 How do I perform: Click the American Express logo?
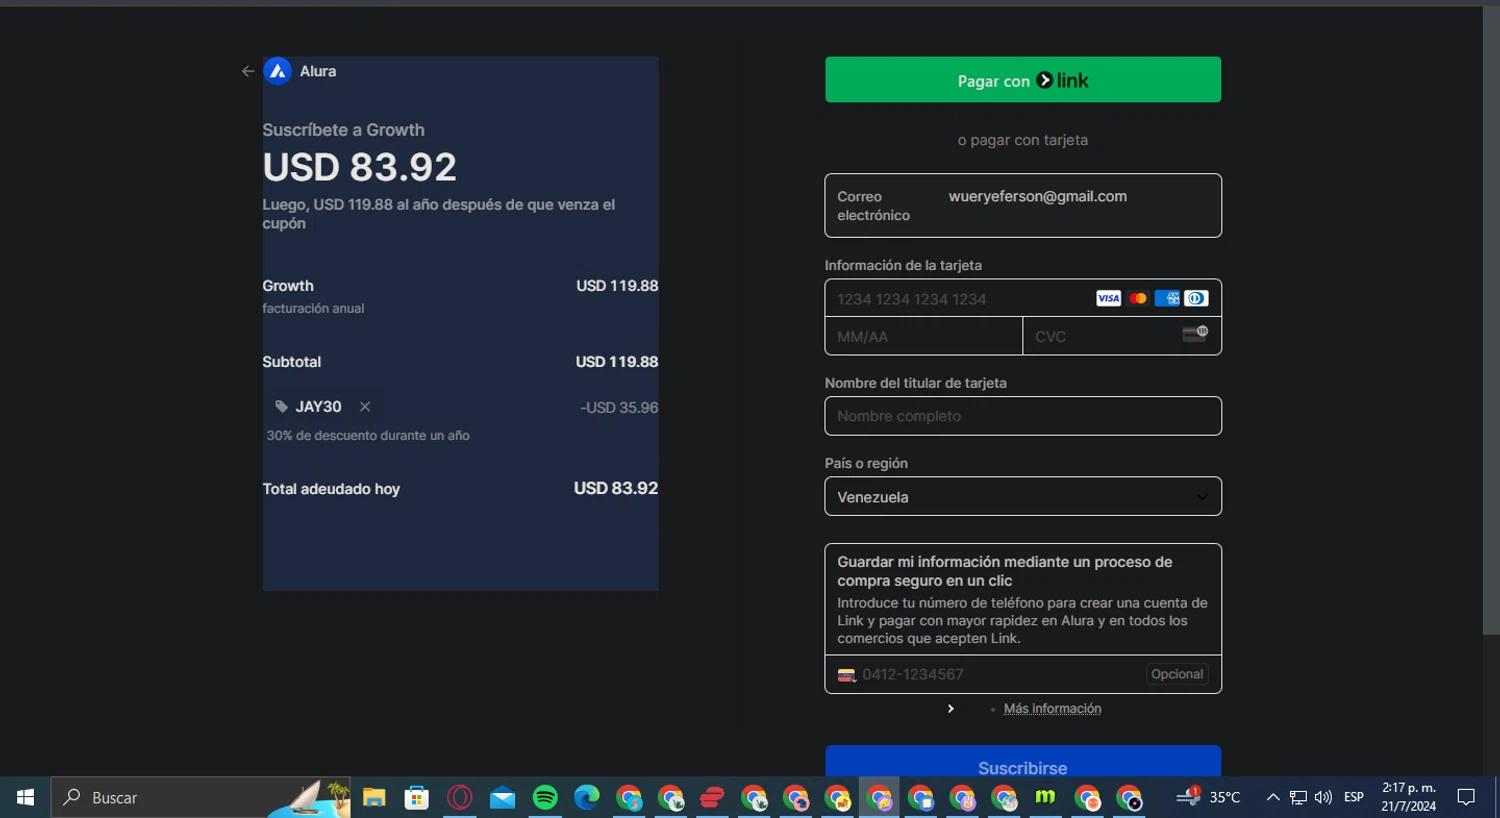click(x=1167, y=298)
